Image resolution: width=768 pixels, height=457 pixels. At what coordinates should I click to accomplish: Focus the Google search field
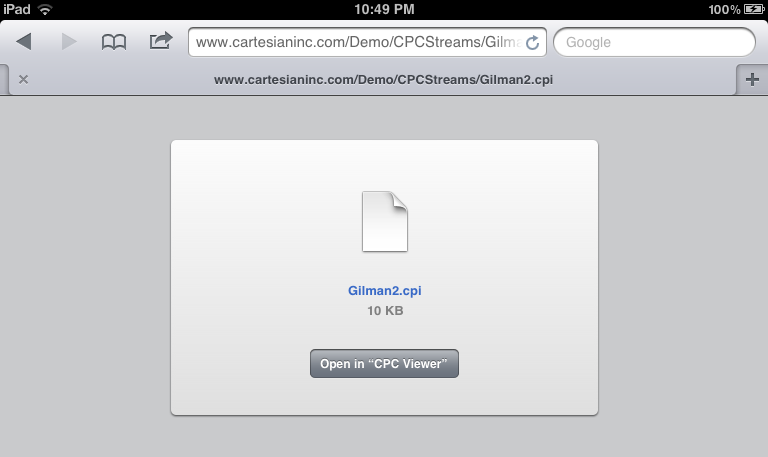click(x=654, y=42)
